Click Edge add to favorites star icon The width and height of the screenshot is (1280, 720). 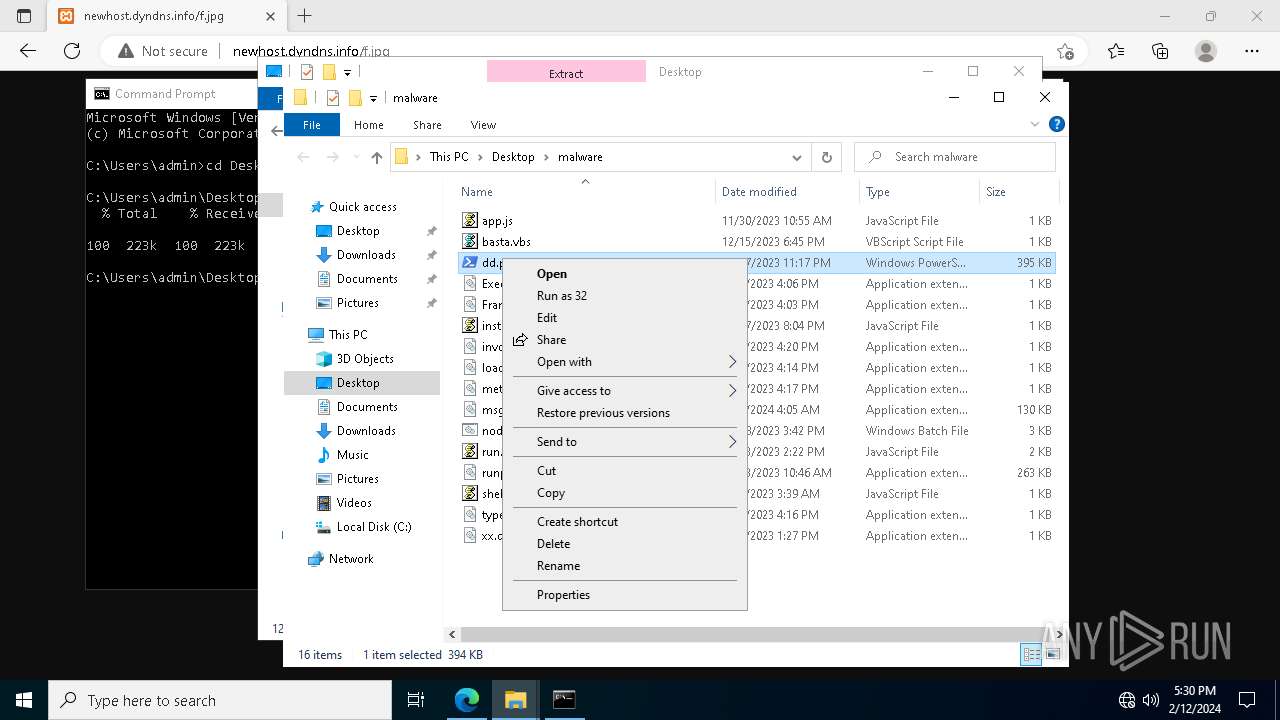(1066, 51)
